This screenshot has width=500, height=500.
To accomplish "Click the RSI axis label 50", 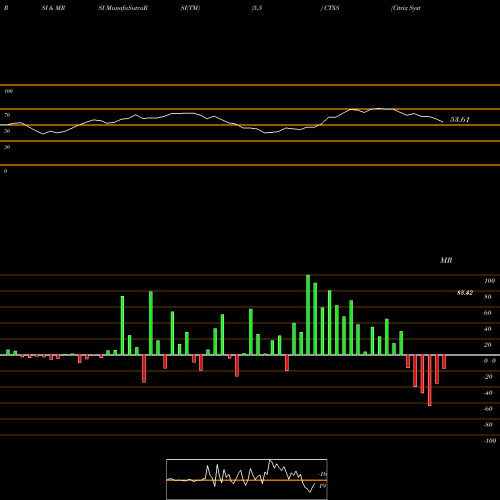I will (7, 131).
